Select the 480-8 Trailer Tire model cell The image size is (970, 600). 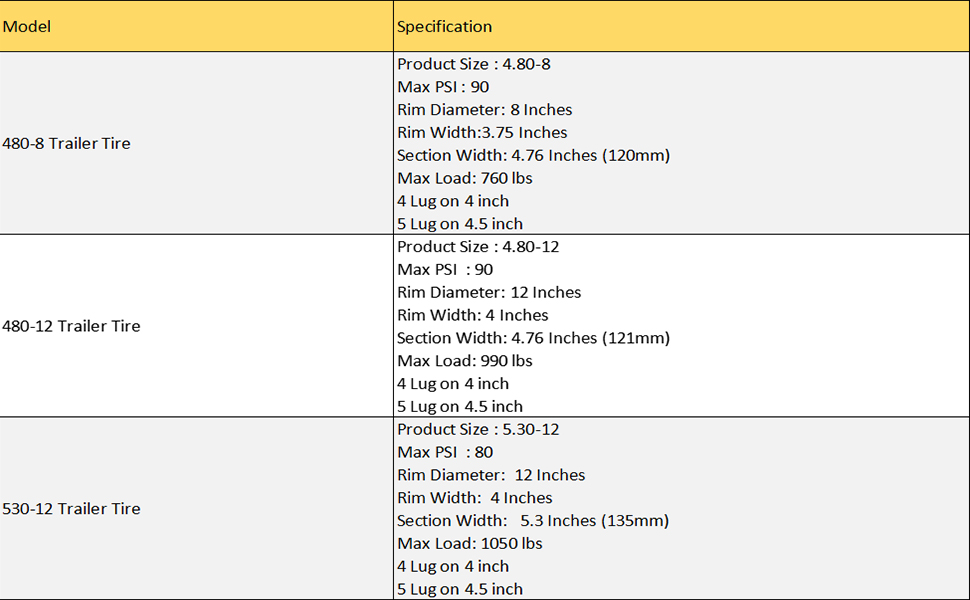click(x=66, y=143)
